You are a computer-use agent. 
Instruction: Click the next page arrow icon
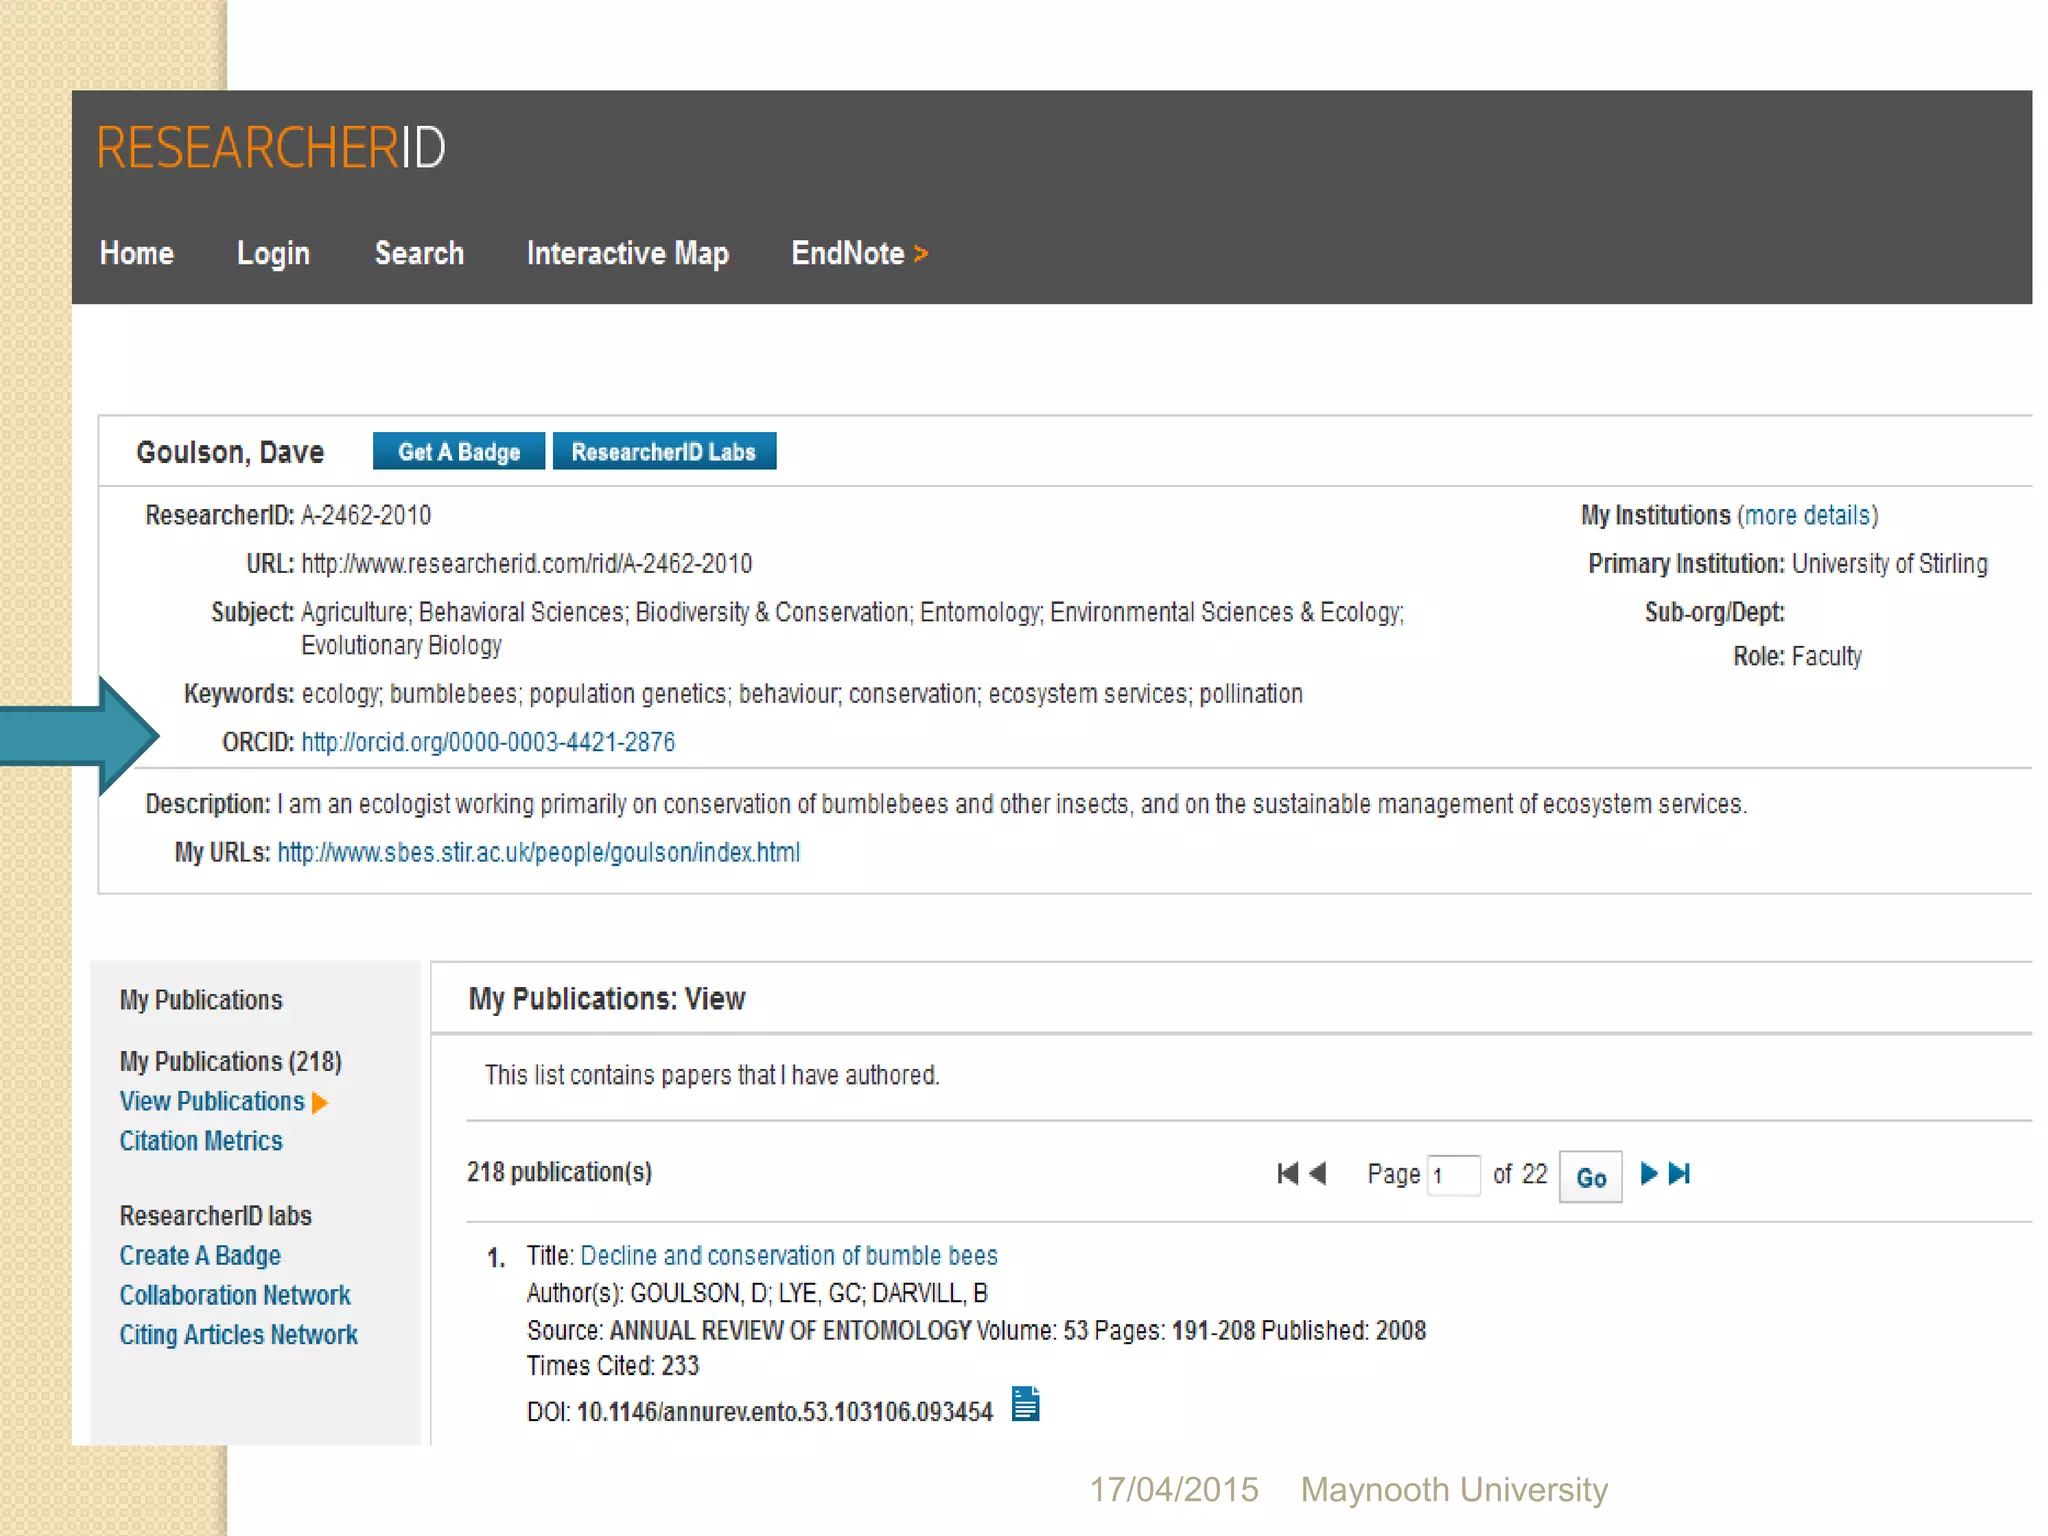pos(1649,1173)
